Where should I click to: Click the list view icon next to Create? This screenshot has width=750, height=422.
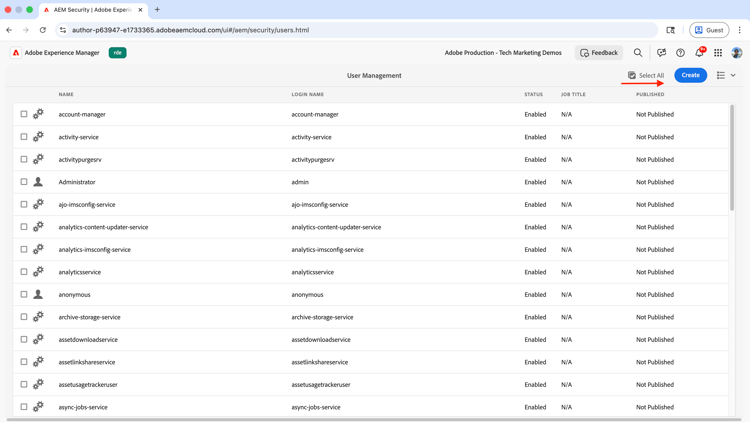tap(721, 75)
